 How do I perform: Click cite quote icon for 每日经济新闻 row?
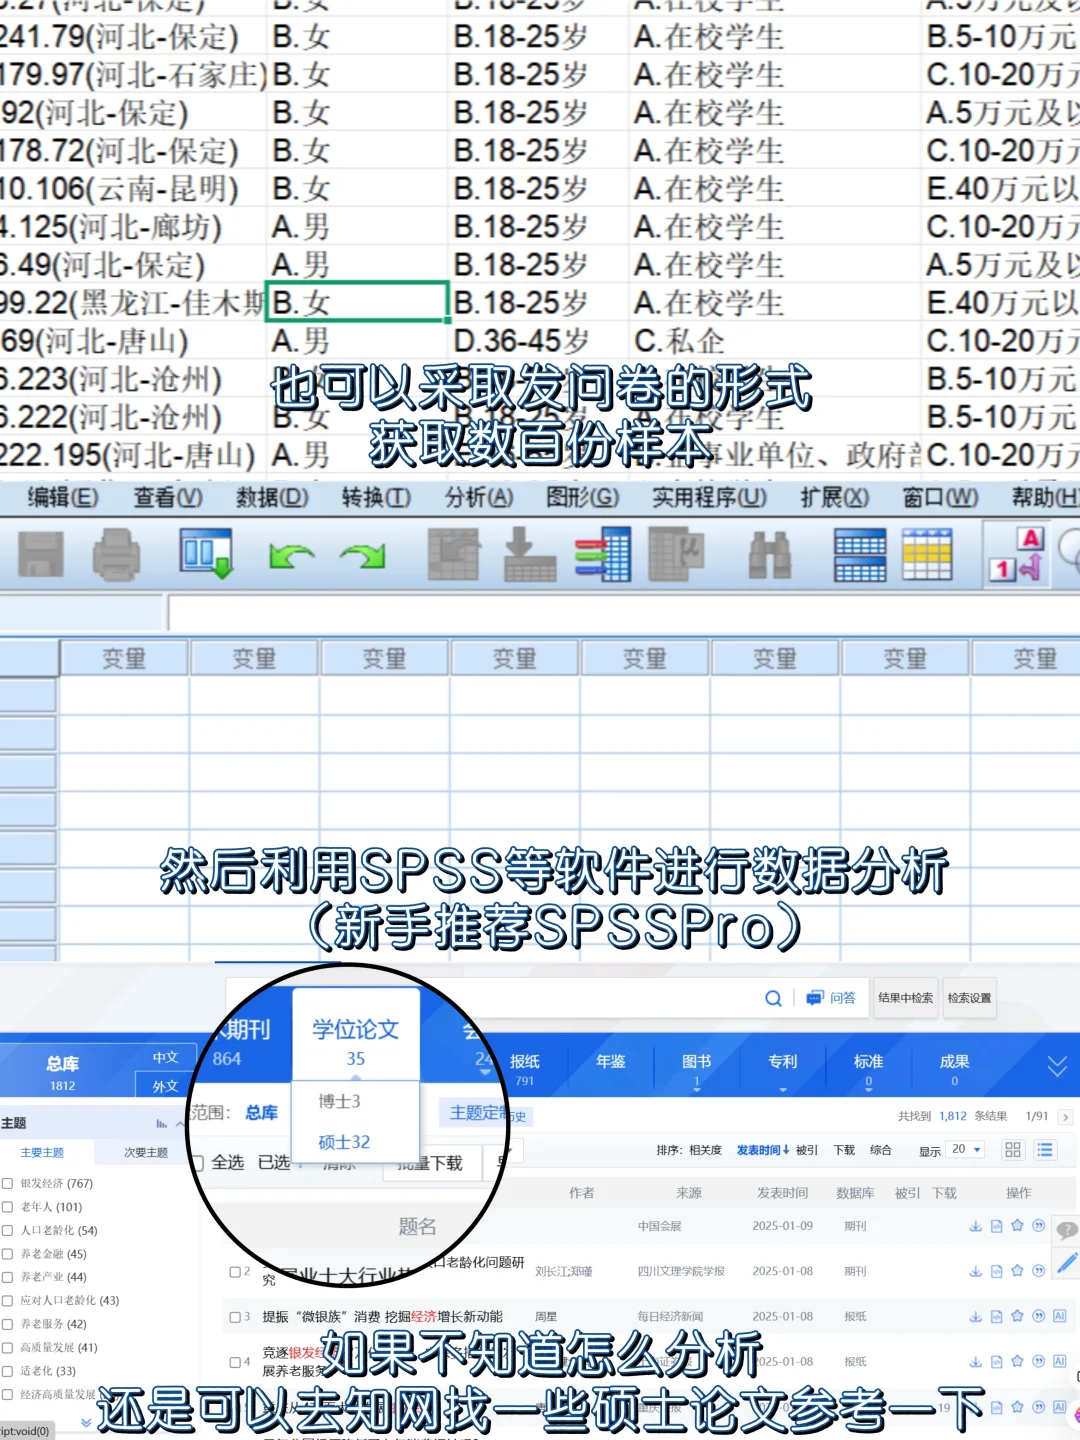1038,1316
